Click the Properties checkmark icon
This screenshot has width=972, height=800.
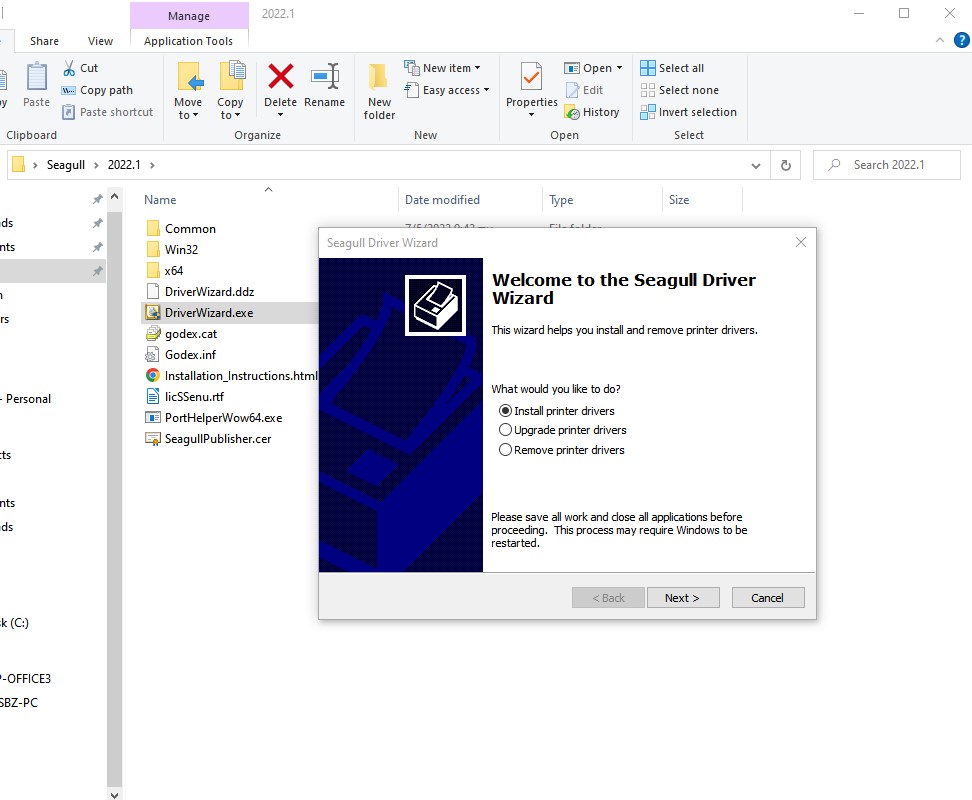pos(531,77)
